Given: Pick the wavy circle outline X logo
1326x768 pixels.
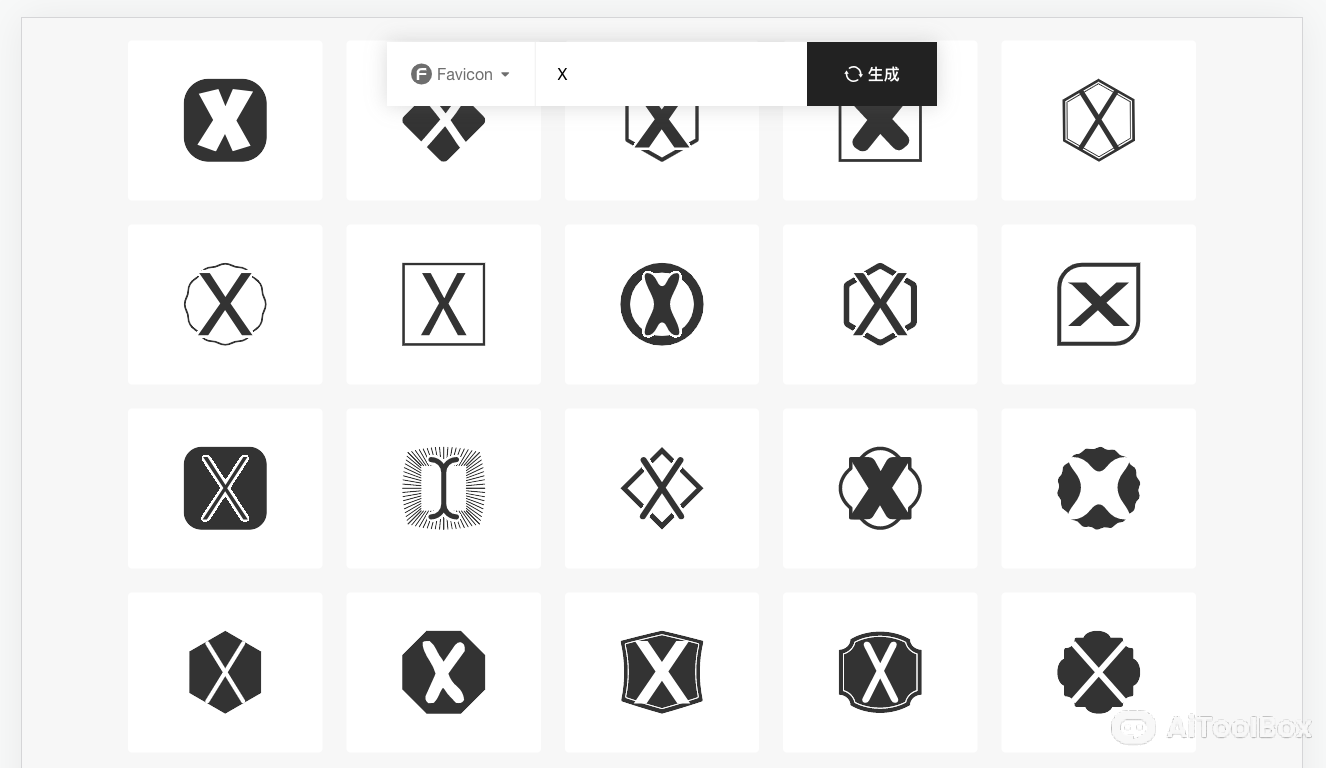Looking at the screenshot, I should (x=225, y=304).
